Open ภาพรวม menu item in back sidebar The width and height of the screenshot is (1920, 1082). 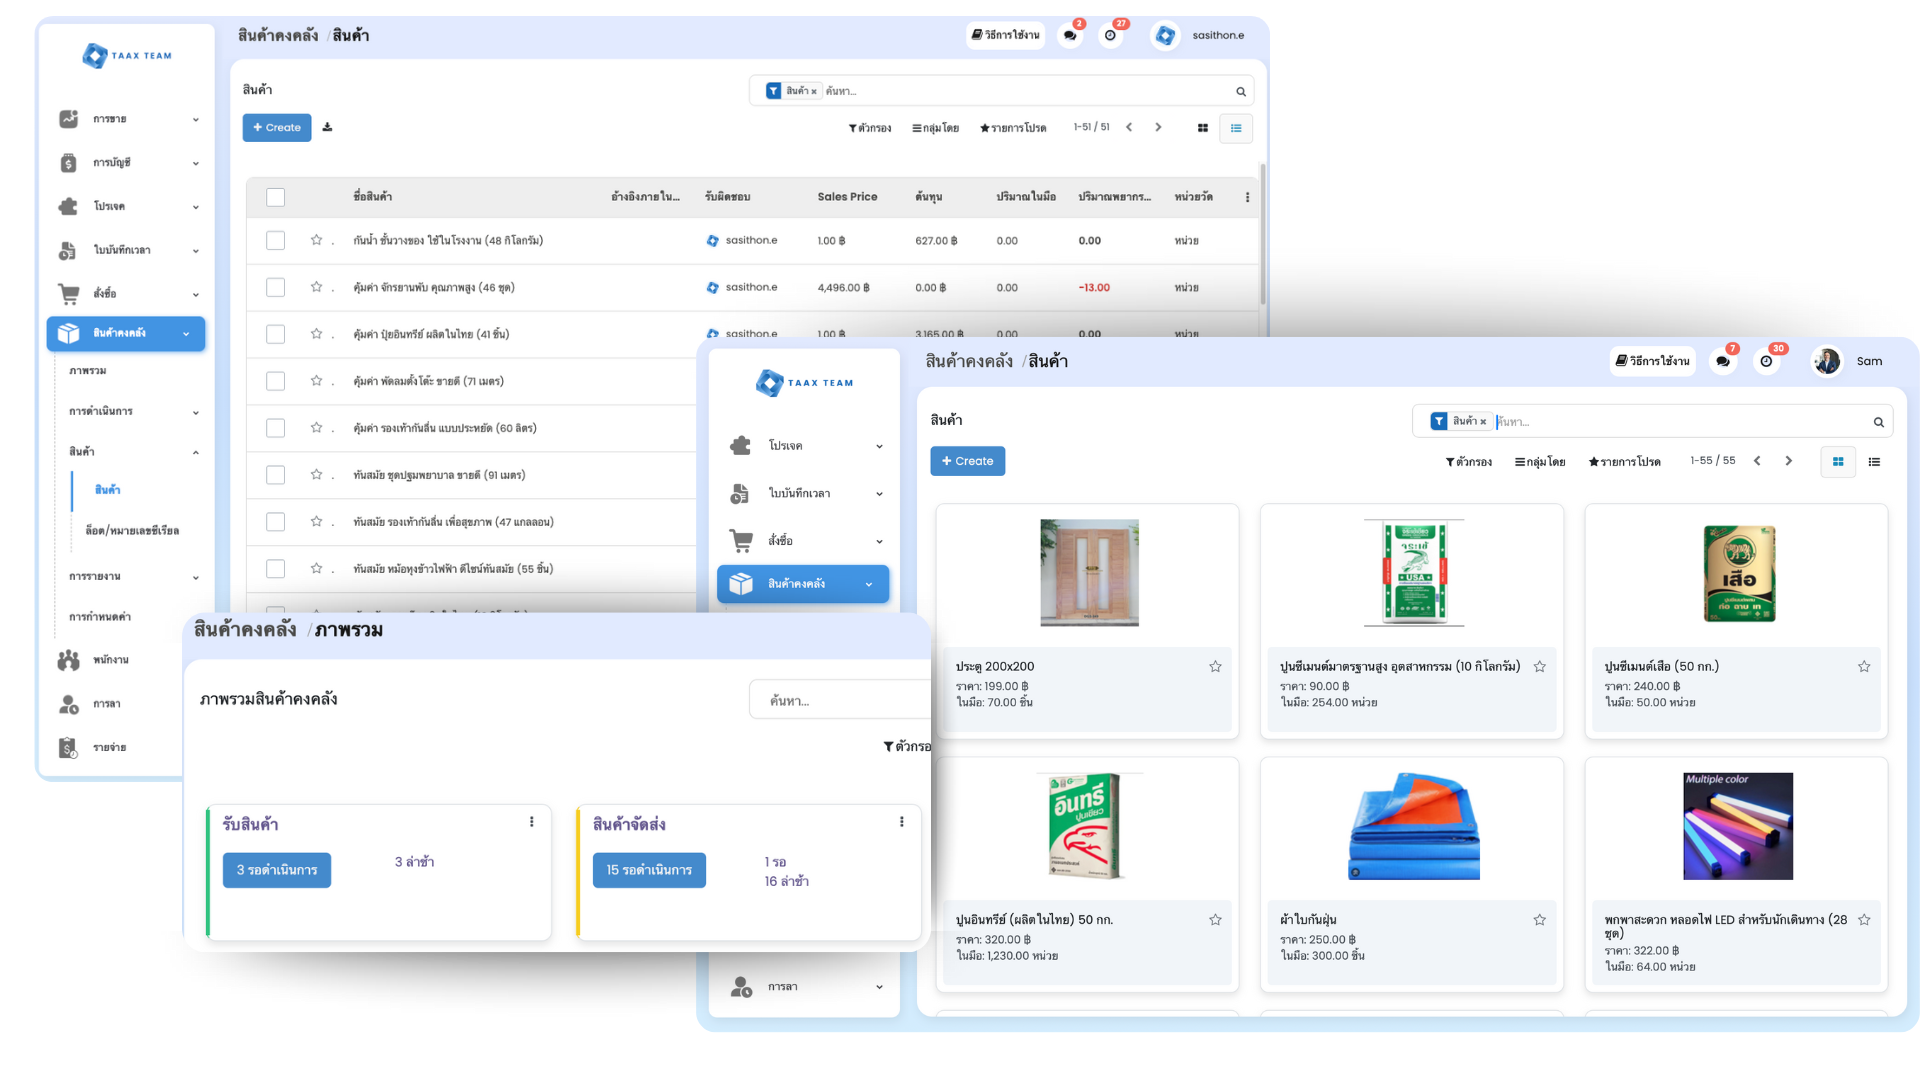[x=88, y=371]
